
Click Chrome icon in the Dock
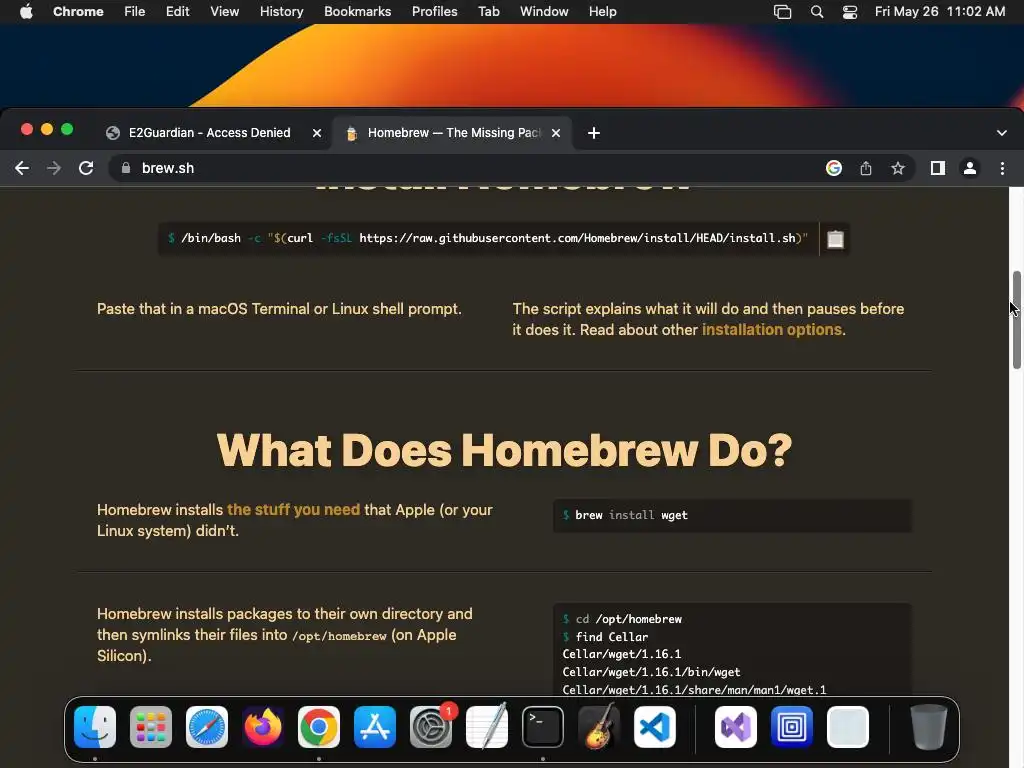pyautogui.click(x=319, y=727)
